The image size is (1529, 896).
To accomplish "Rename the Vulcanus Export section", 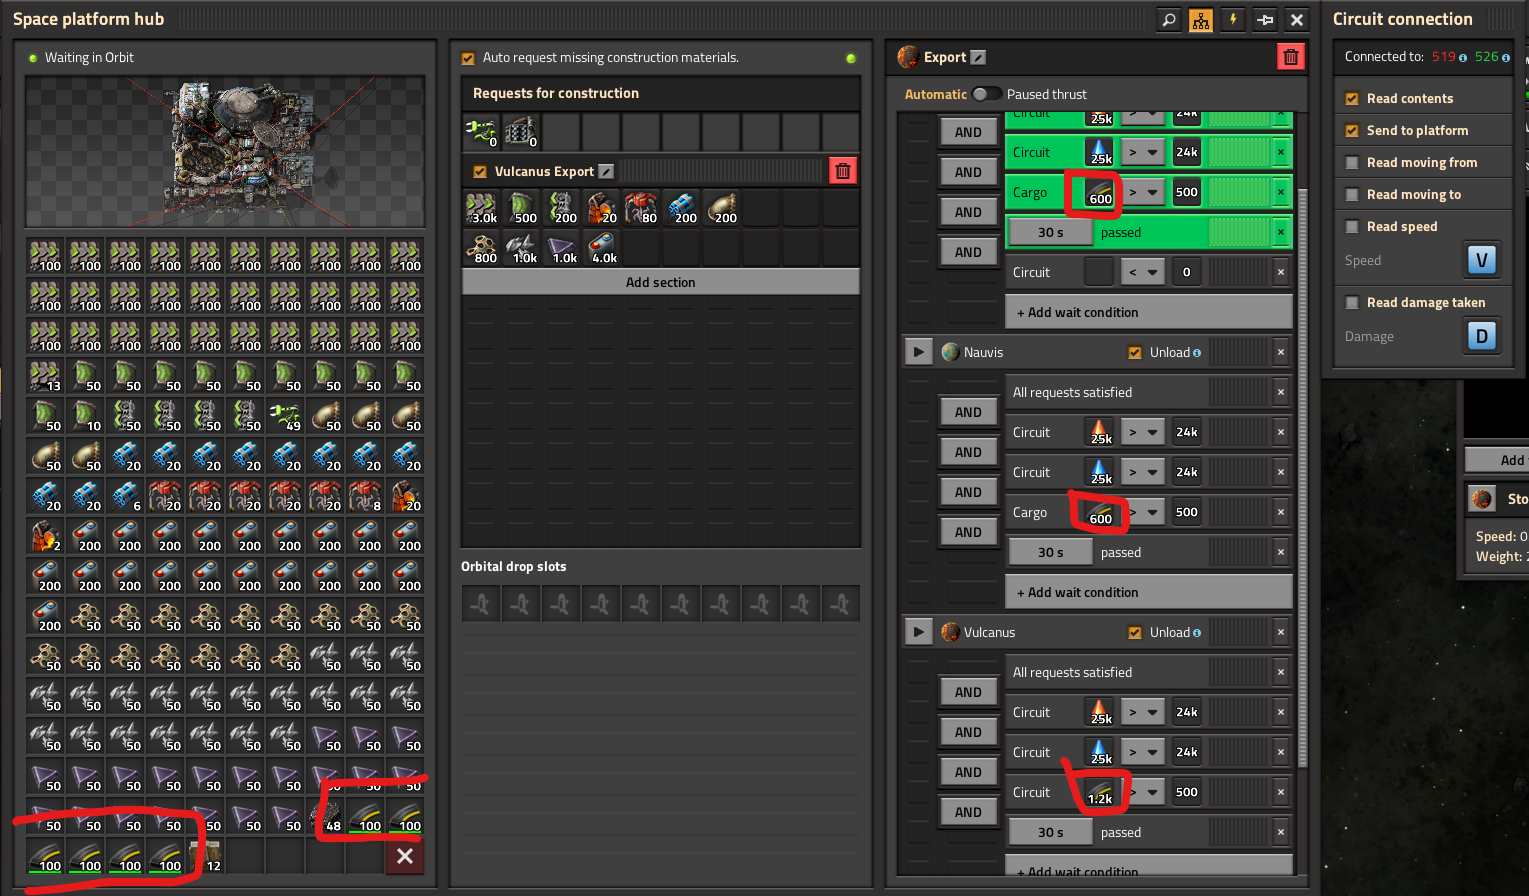I will click(606, 172).
